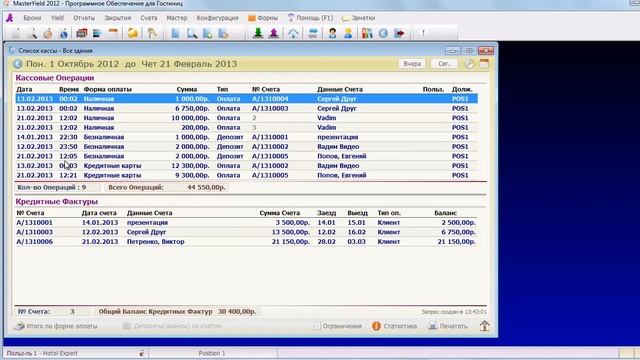Open the Заметки notes menu
The image size is (640, 360).
click(x=359, y=18)
